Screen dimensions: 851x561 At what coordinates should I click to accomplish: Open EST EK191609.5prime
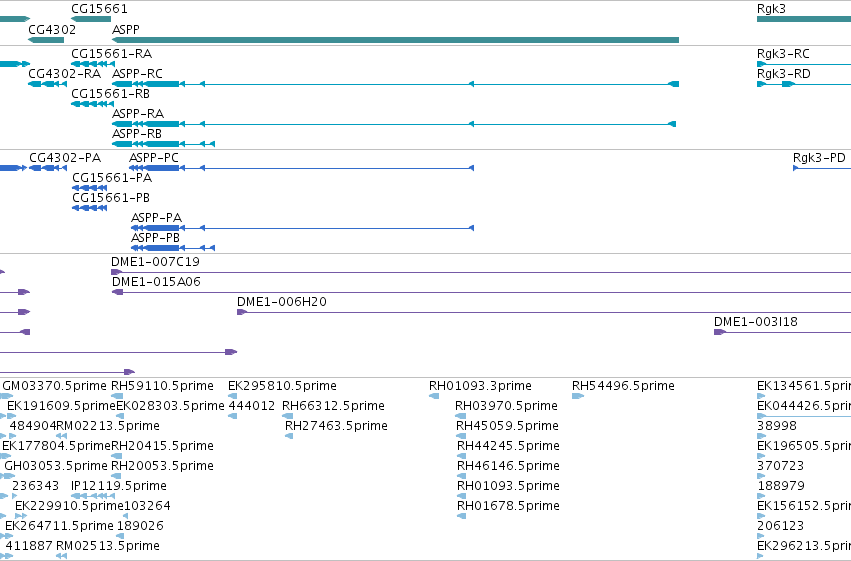(61, 406)
